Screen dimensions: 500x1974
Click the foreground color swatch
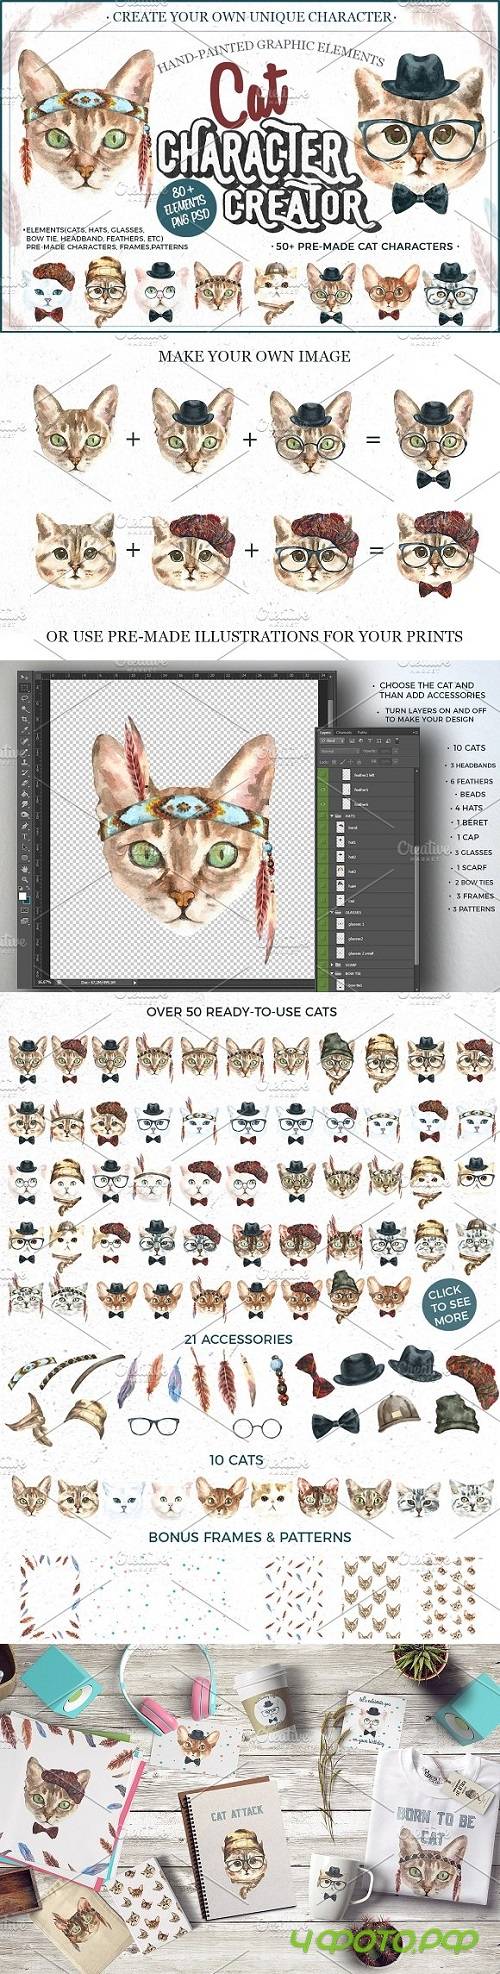[x=22, y=896]
